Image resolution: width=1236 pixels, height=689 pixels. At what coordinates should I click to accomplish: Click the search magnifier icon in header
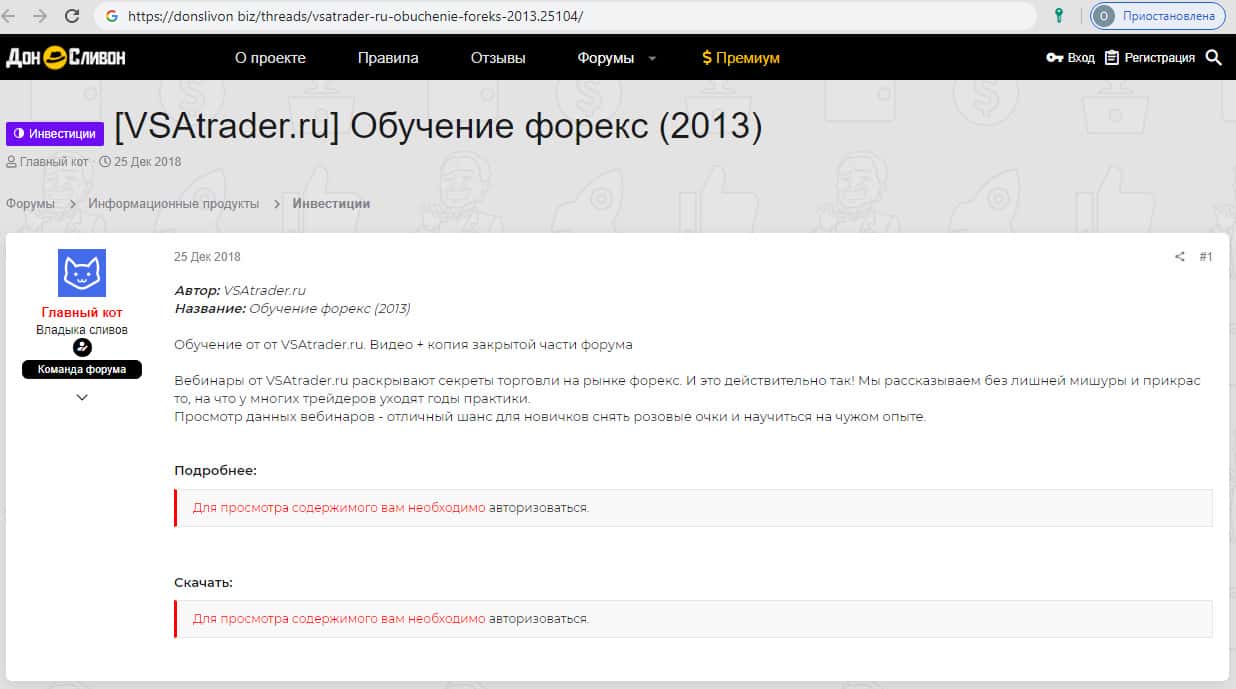(1214, 58)
